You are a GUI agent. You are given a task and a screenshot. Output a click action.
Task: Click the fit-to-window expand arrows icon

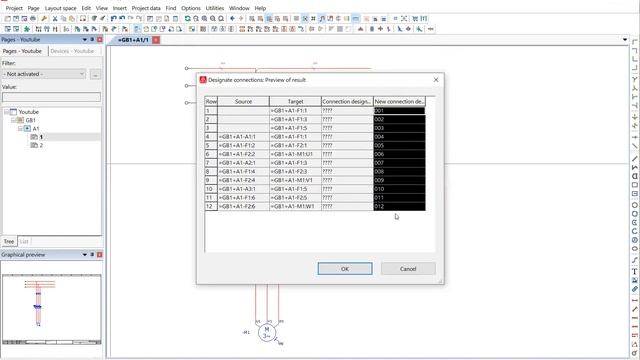[x=404, y=19]
